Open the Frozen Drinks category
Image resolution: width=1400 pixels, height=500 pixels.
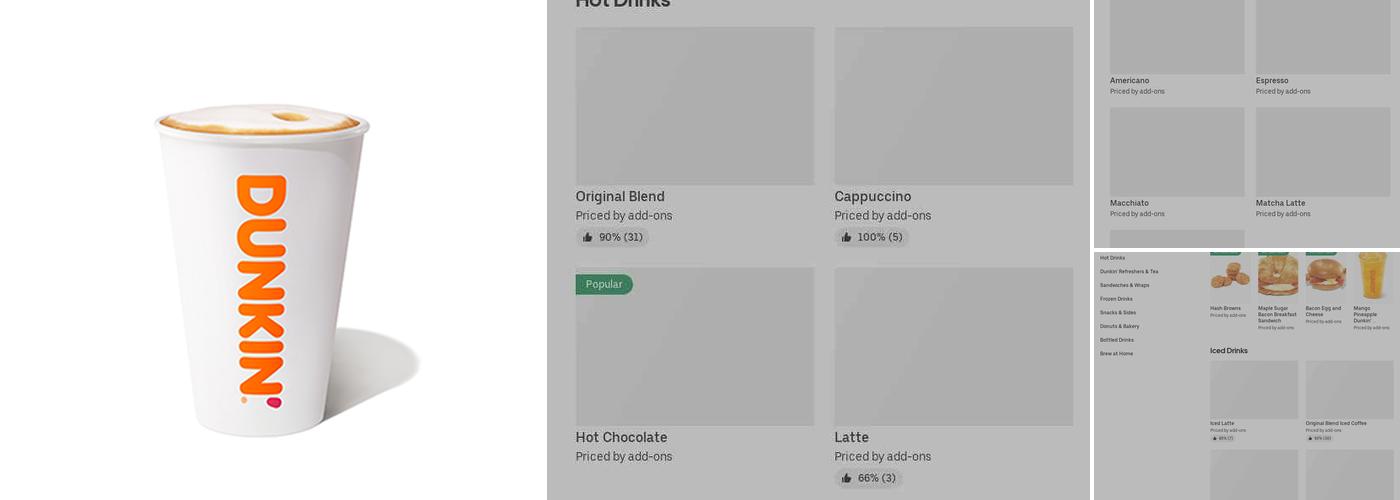pos(1116,299)
